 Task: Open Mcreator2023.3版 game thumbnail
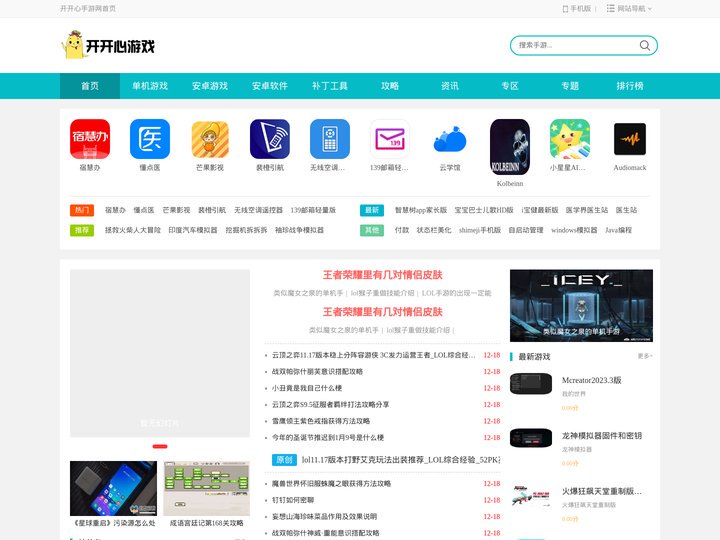pyautogui.click(x=531, y=384)
